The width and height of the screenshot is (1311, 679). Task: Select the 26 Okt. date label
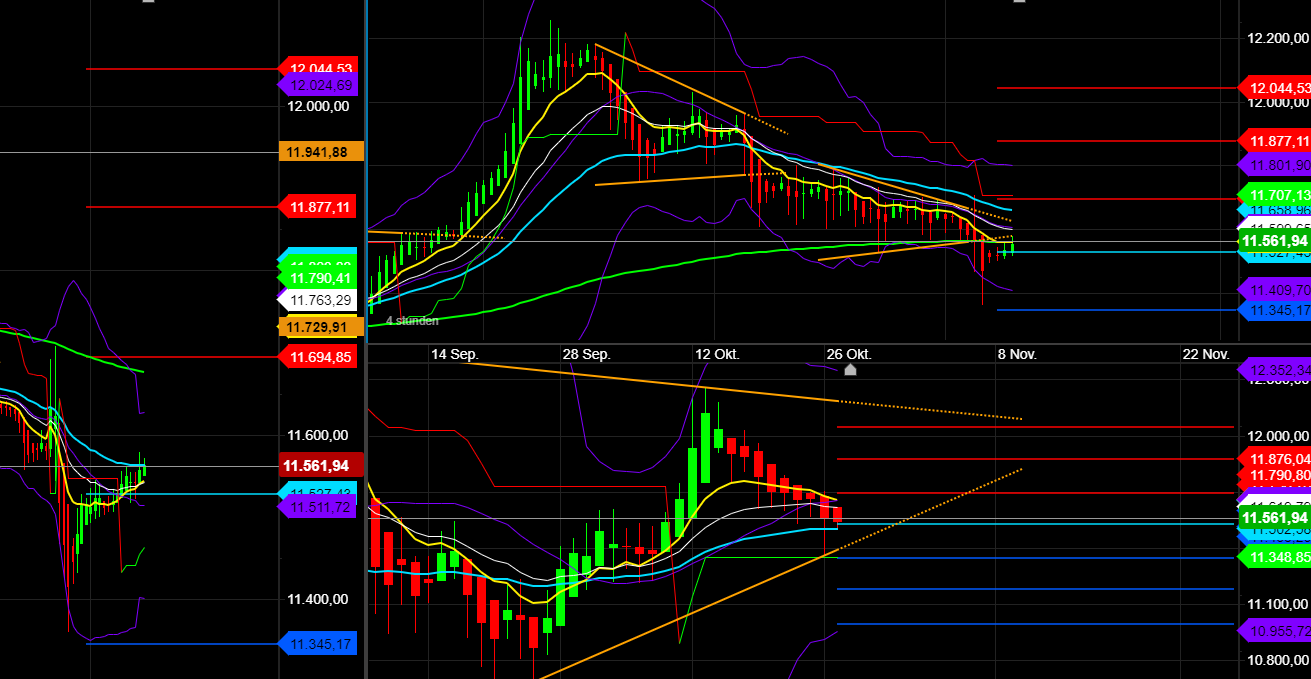click(848, 353)
